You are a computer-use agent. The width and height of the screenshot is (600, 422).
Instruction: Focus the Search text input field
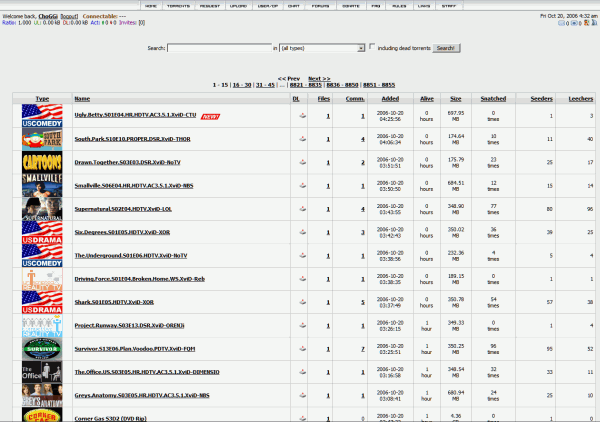point(219,48)
